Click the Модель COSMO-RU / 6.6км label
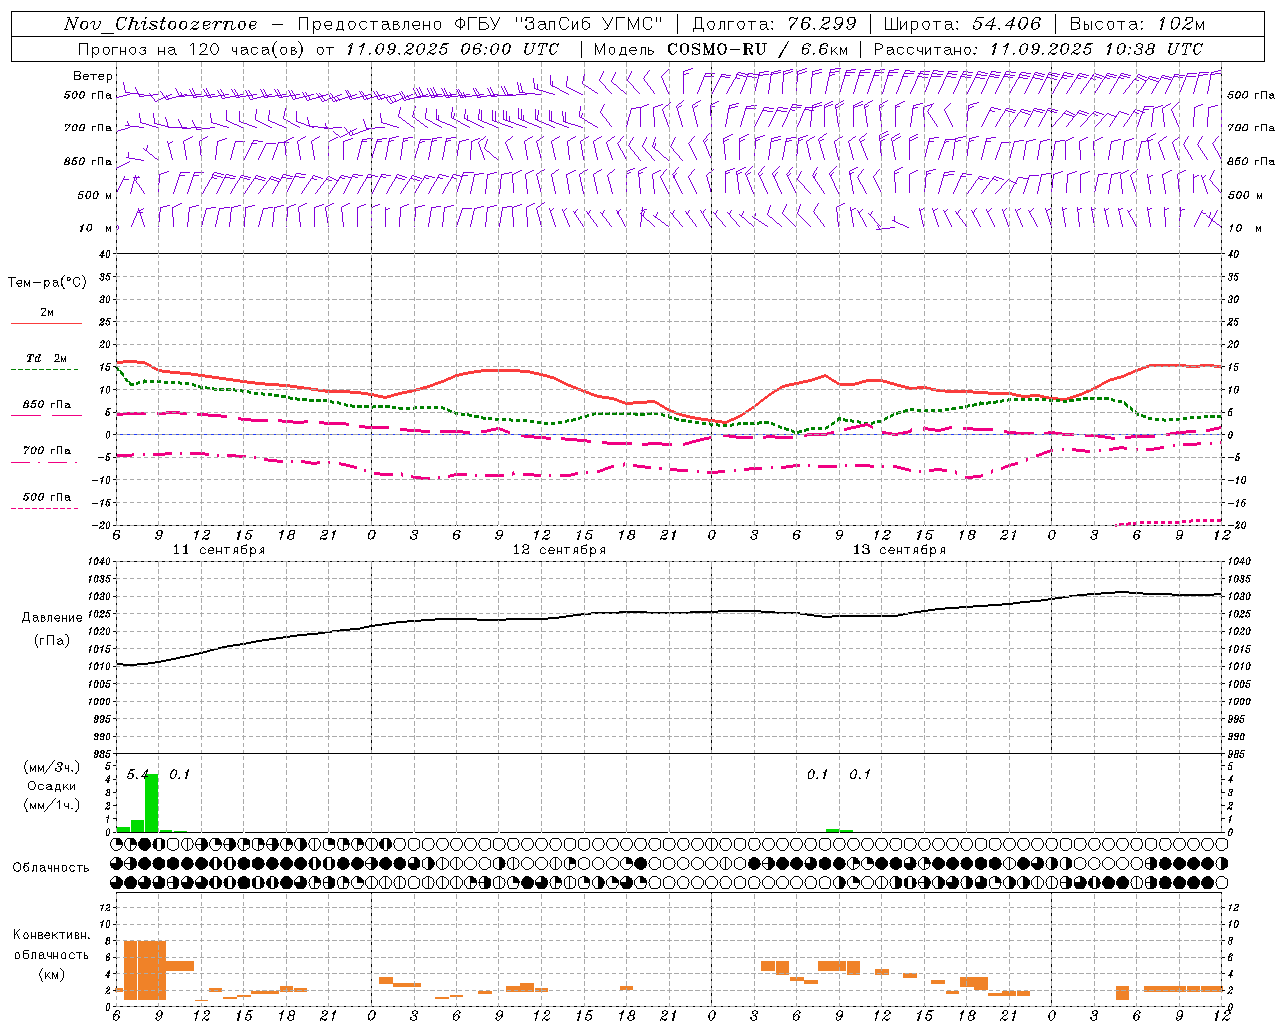This screenshot has height=1024, width=1280. [720, 49]
